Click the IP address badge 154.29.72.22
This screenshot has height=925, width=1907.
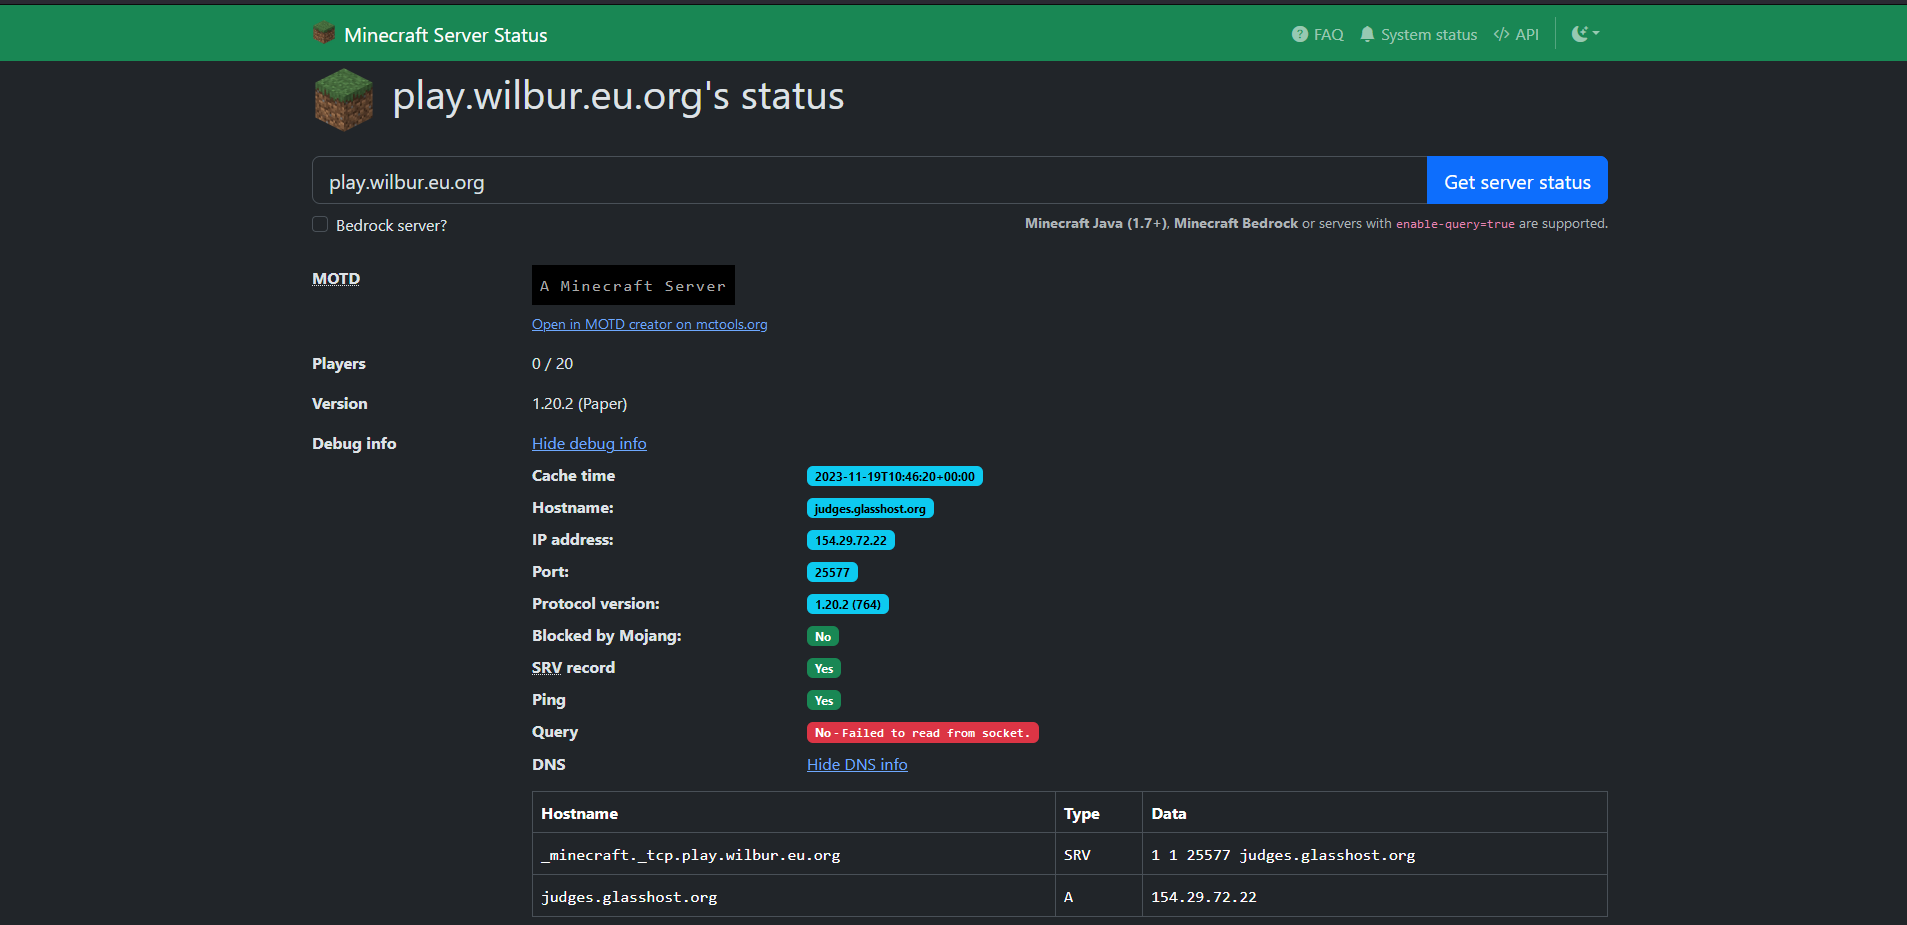point(850,540)
